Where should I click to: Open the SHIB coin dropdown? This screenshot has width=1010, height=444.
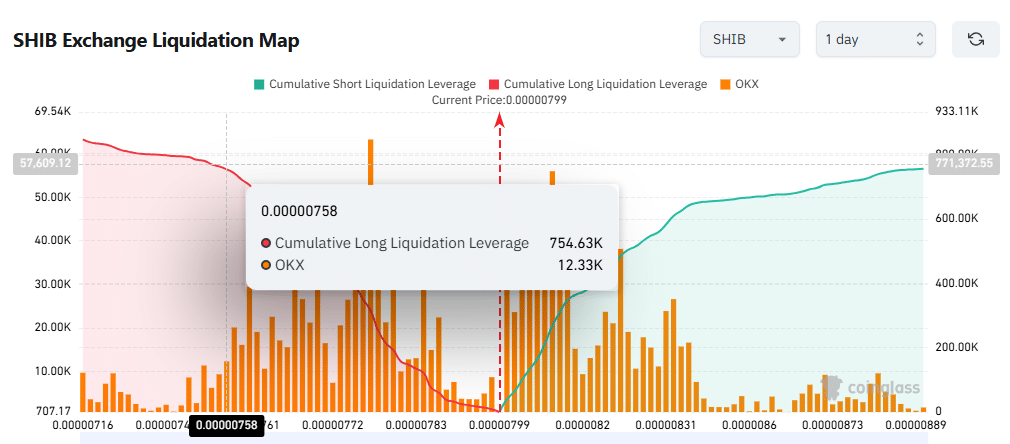click(749, 40)
